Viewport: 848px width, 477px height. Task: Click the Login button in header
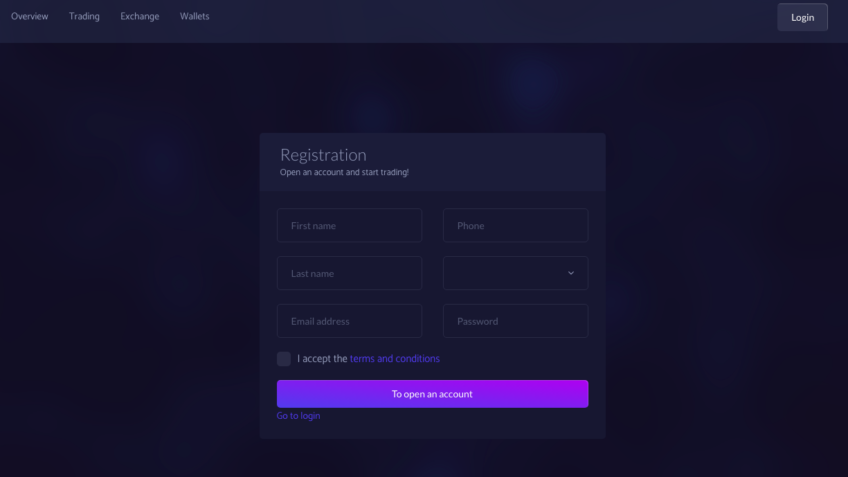pyautogui.click(x=802, y=17)
